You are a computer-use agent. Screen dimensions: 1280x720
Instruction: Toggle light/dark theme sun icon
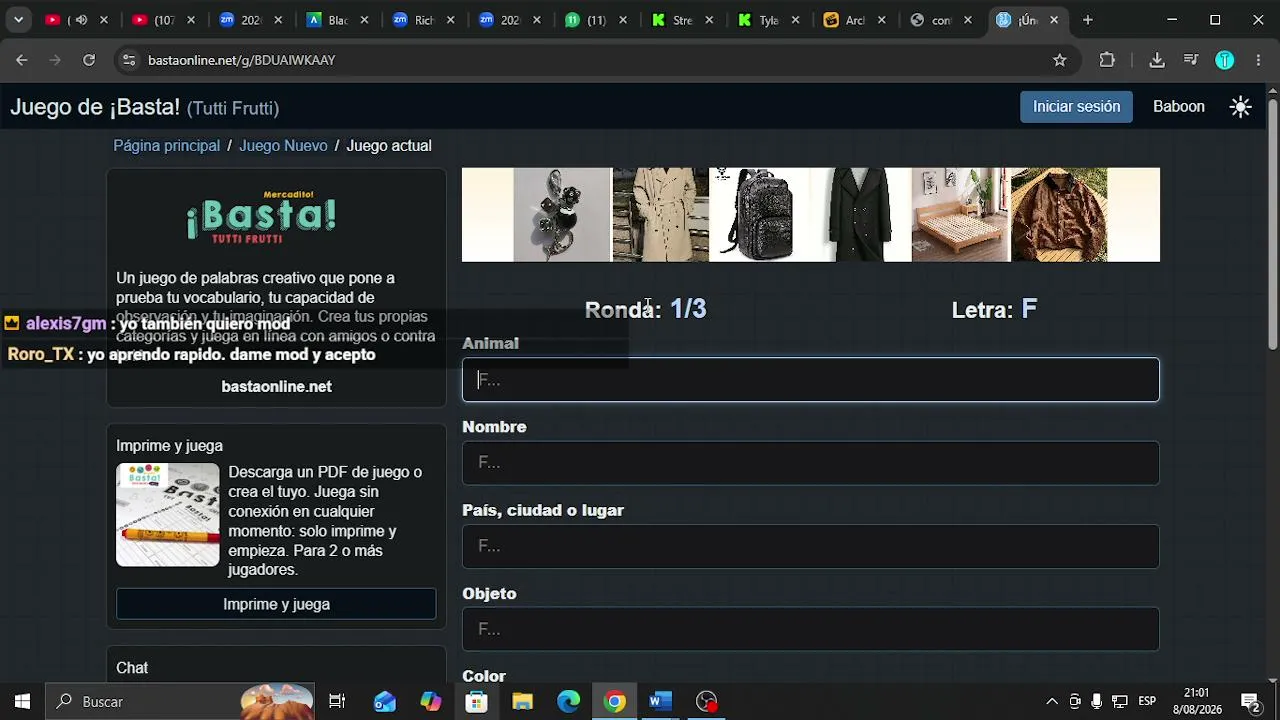1241,107
